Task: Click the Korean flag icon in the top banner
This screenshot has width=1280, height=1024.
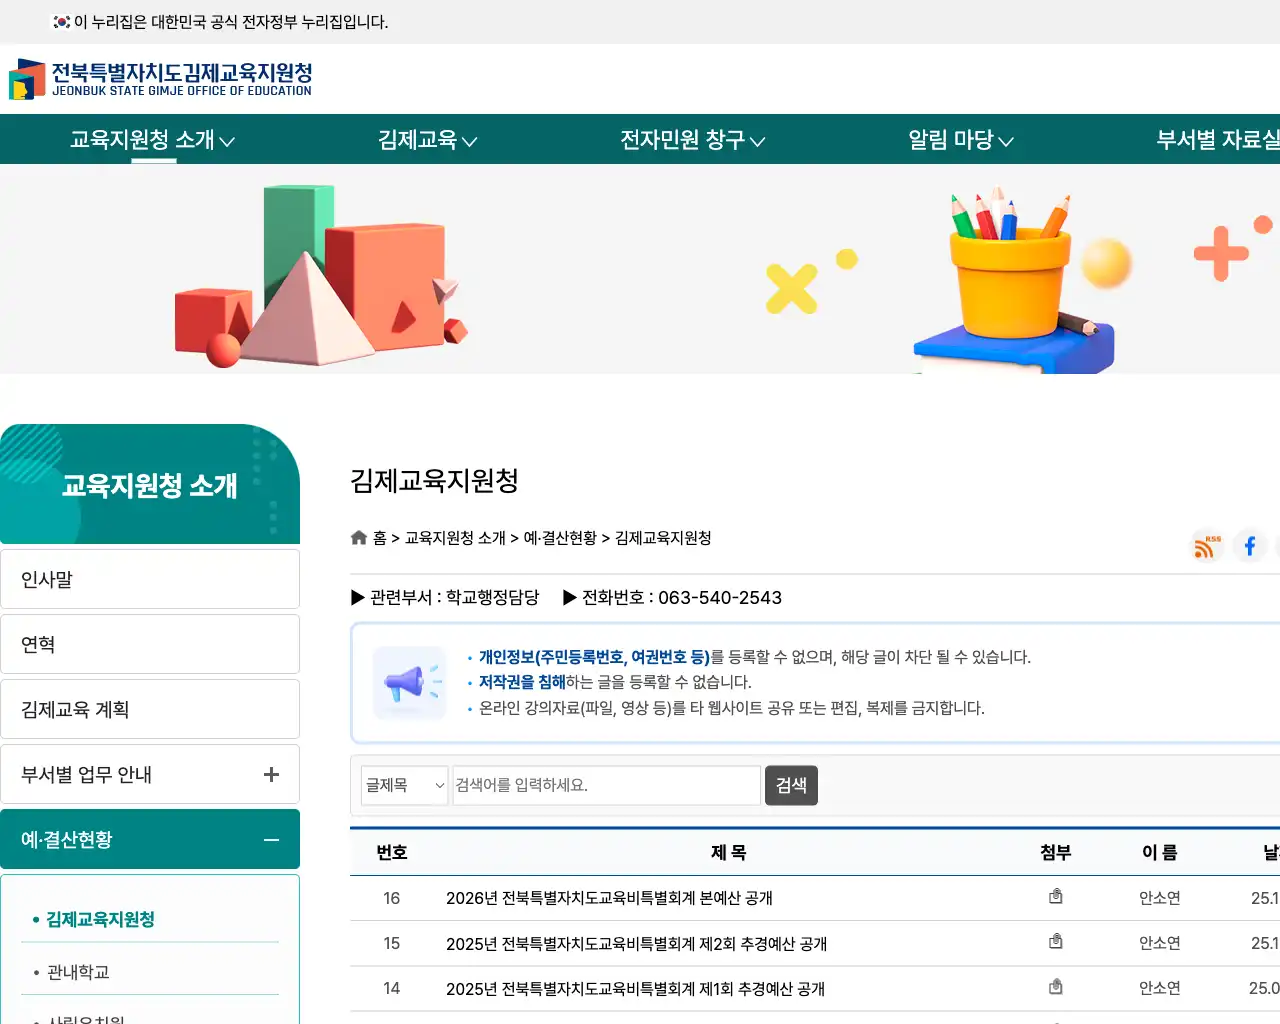Action: click(x=61, y=20)
